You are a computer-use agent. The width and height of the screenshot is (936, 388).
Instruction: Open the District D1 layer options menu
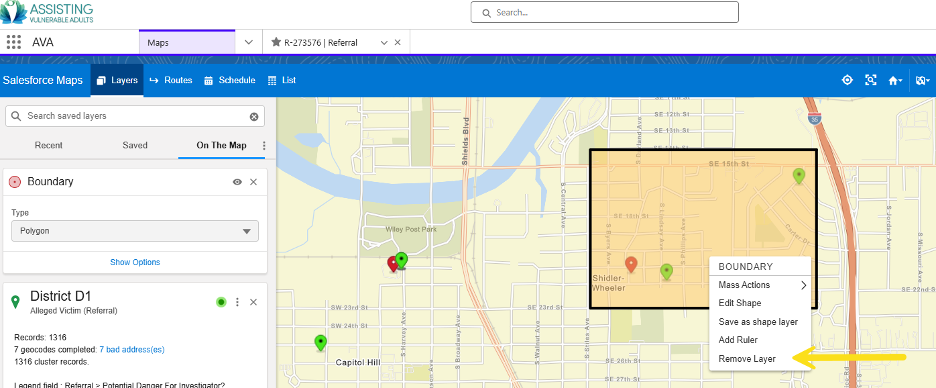[237, 302]
